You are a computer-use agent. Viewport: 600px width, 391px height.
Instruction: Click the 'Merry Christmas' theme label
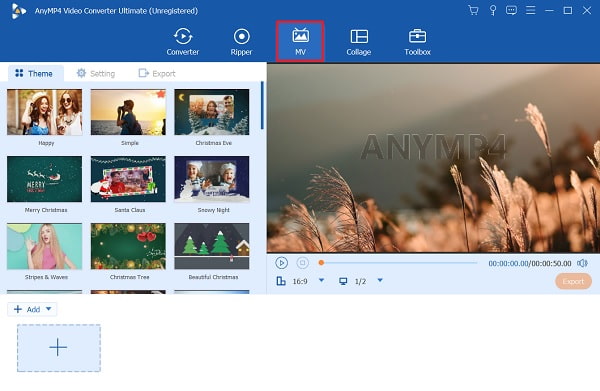[x=46, y=210]
